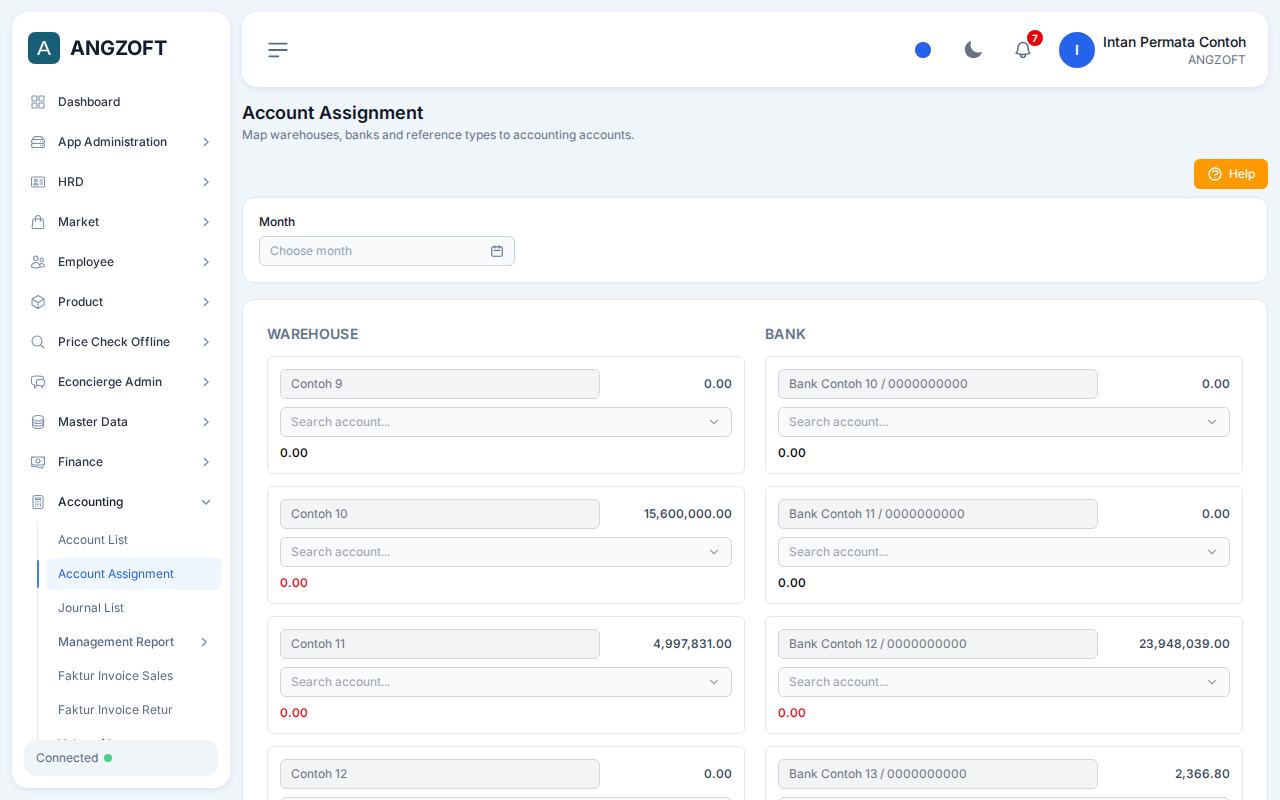Open Search account dropdown for Bank Contoh 12
Viewport: 1280px width, 800px height.
tap(1004, 682)
